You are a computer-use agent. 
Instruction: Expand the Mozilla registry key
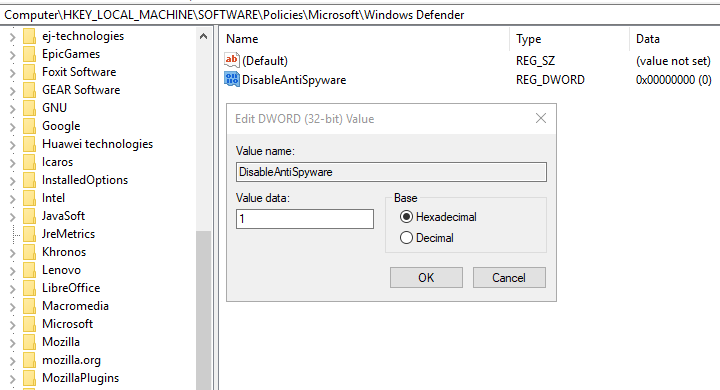[12, 343]
